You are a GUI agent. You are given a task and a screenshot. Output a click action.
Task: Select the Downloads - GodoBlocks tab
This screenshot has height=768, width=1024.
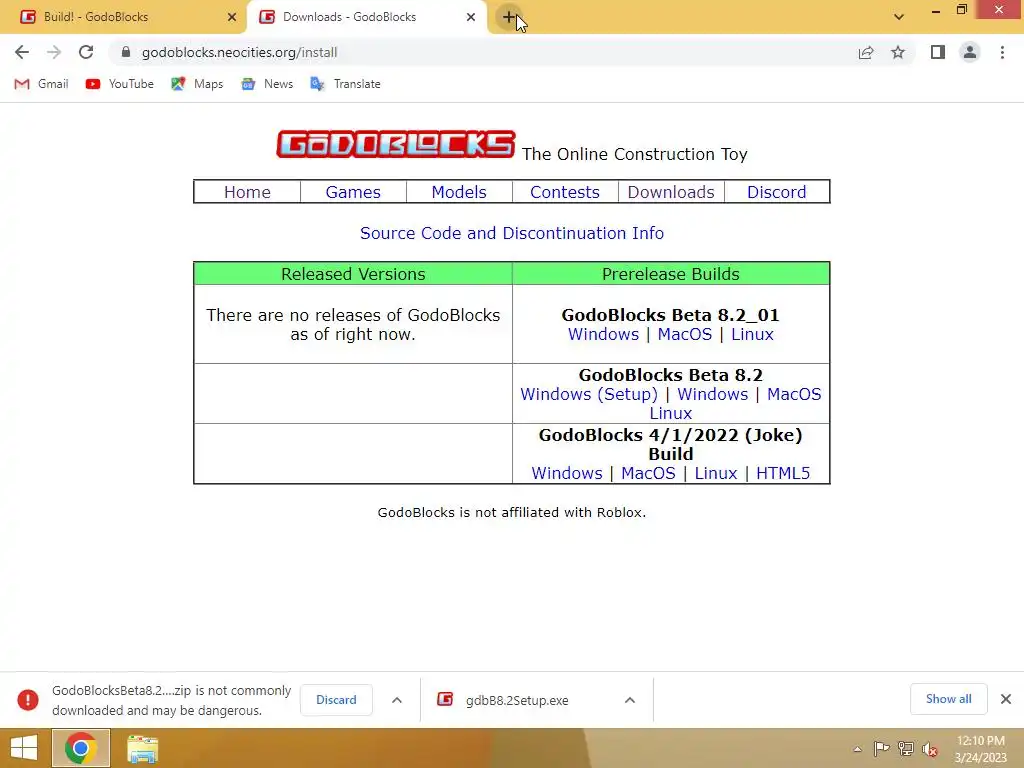366,17
